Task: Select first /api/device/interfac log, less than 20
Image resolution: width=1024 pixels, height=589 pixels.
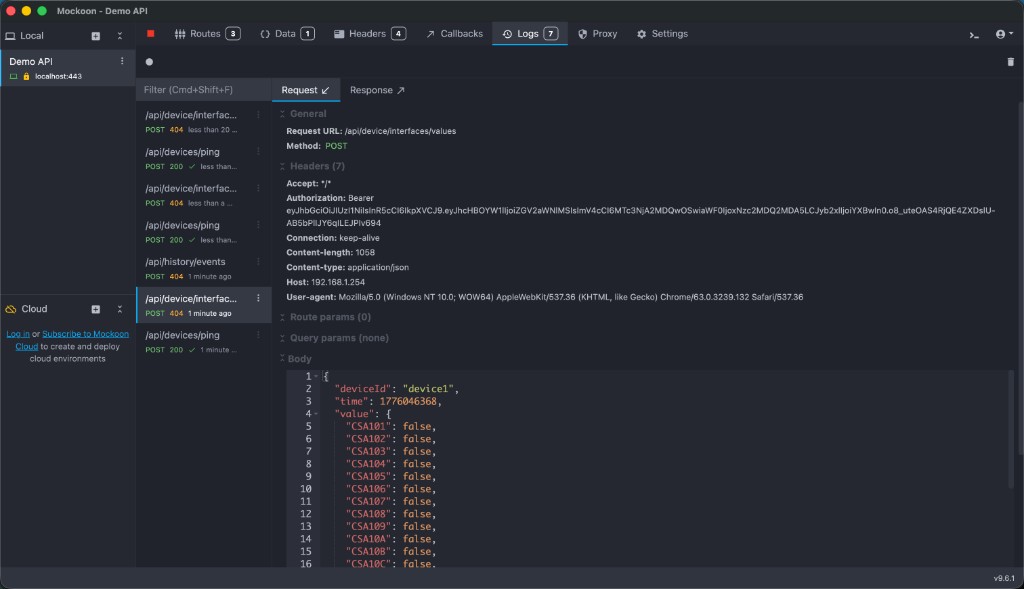Action: 203,121
